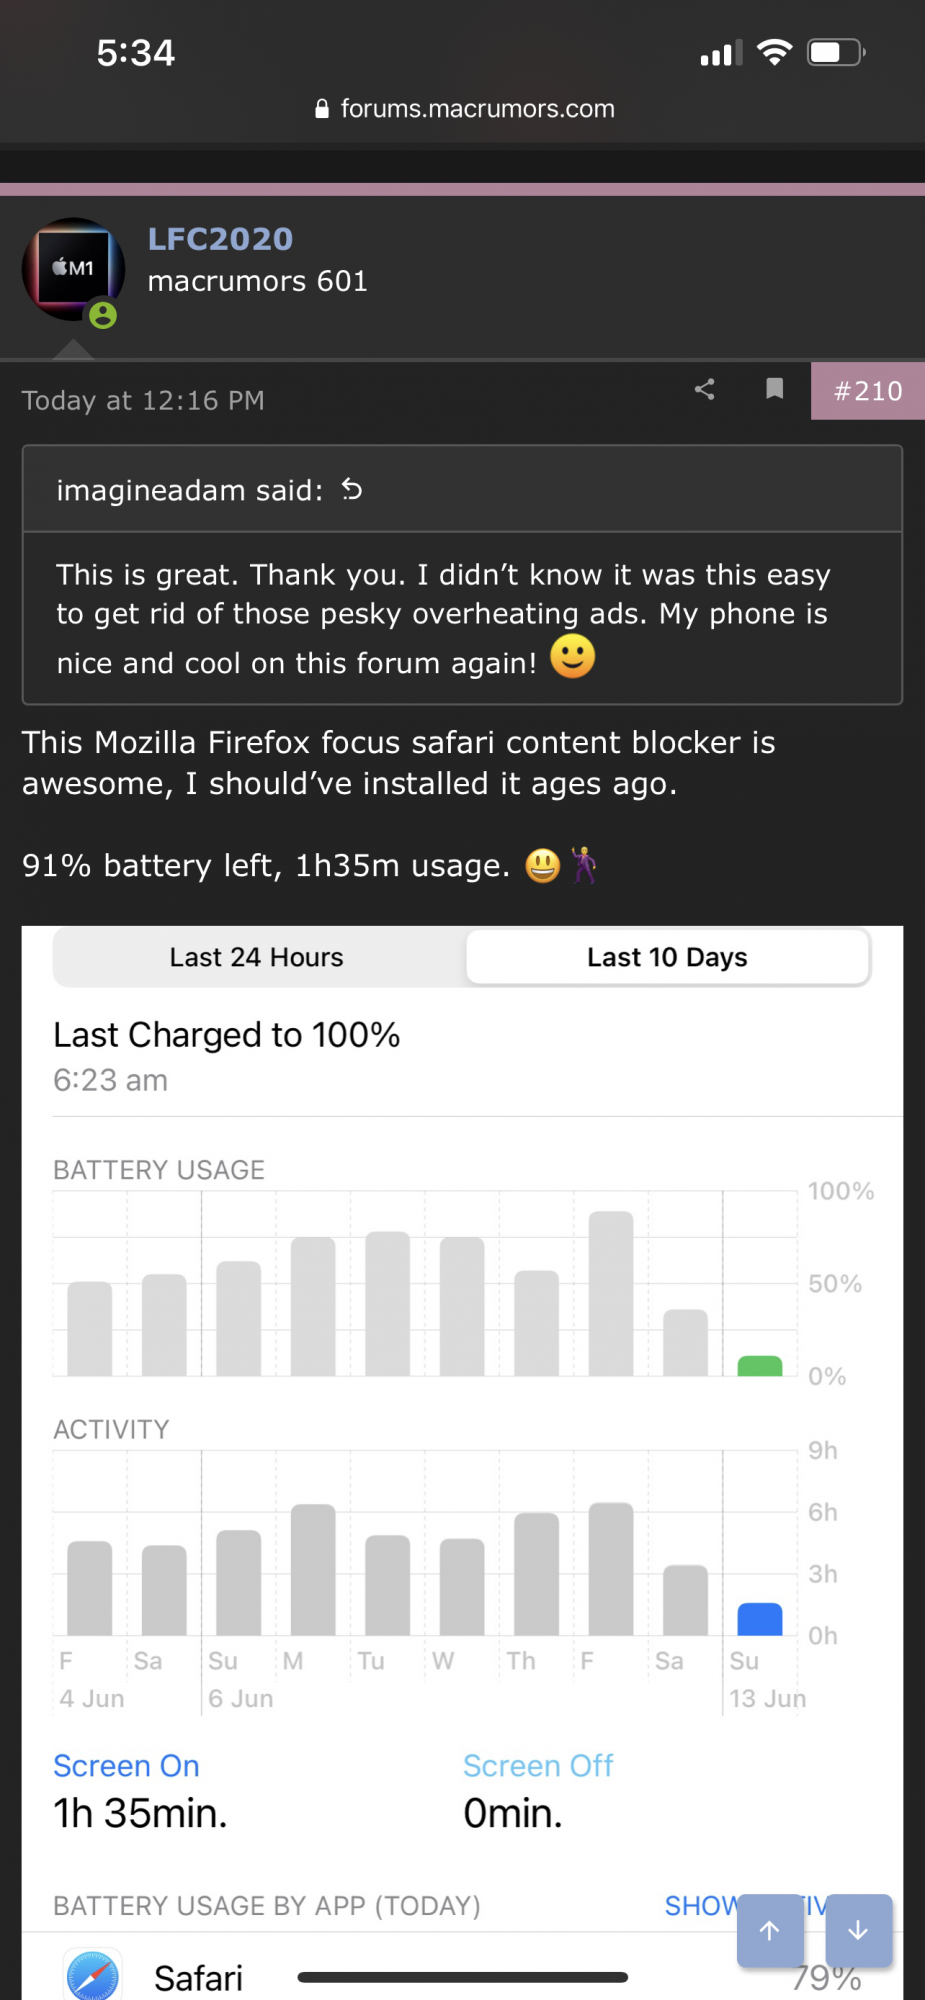Tap the forums.macrumors.com address bar
The image size is (925, 2000).
tap(465, 109)
